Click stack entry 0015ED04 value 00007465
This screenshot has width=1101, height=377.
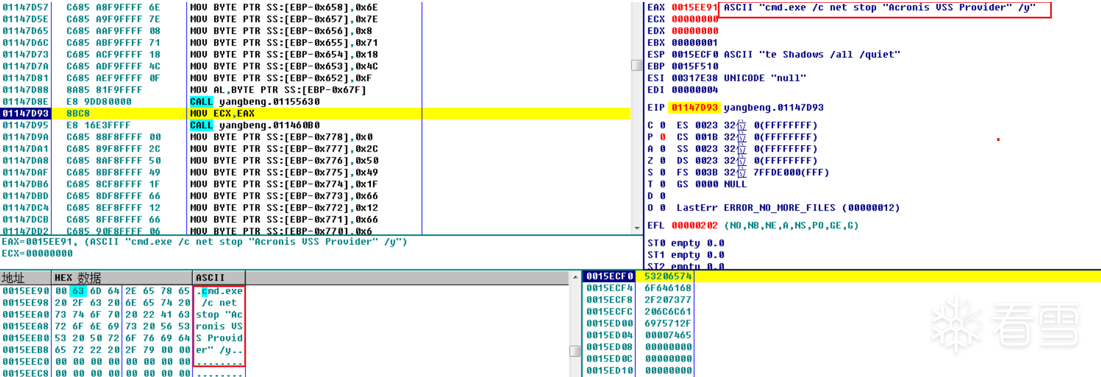[842, 336]
